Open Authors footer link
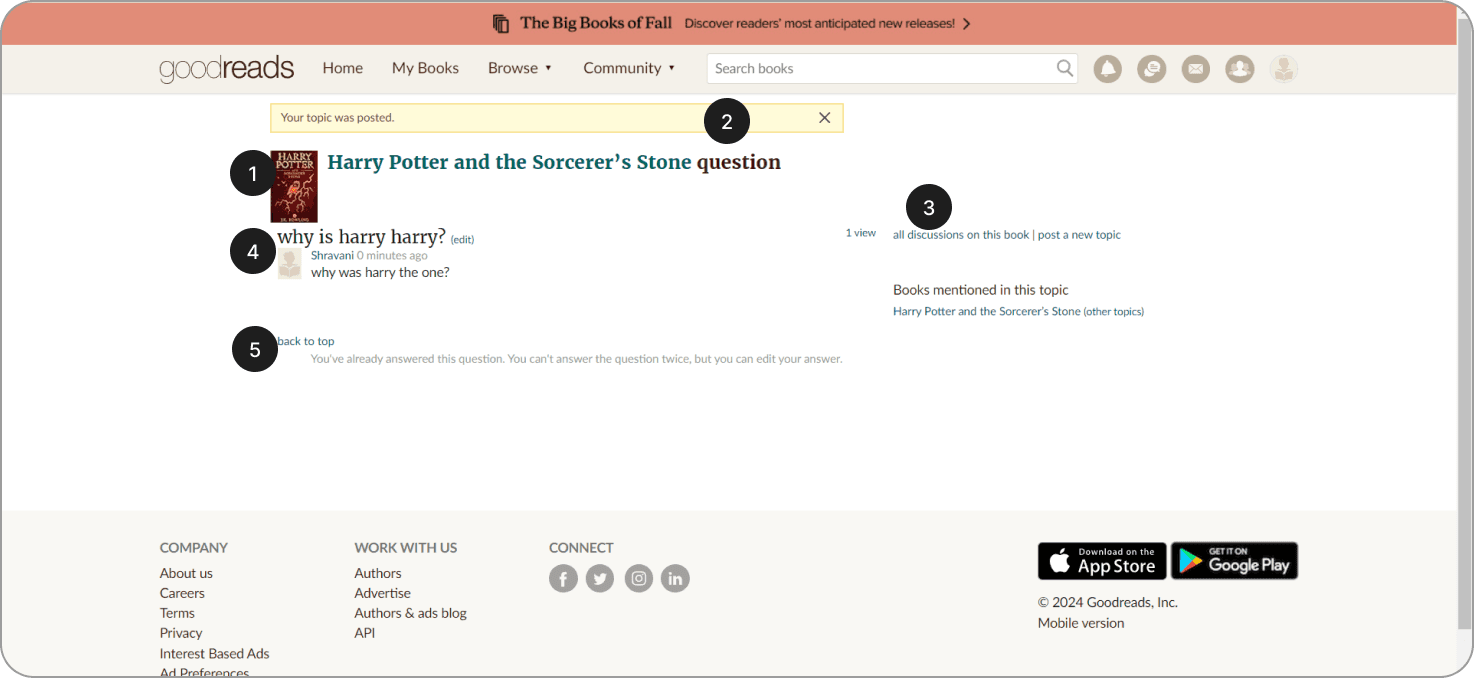Screen dimensions: 1474x678 click(378, 573)
